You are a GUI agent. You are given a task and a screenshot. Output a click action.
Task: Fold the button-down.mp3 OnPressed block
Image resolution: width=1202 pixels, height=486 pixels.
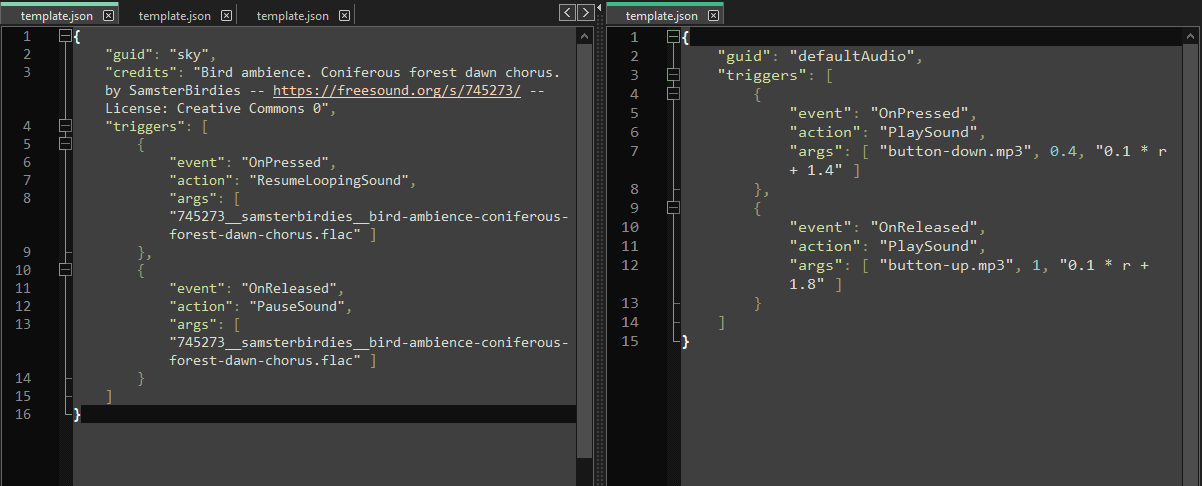pyautogui.click(x=673, y=94)
